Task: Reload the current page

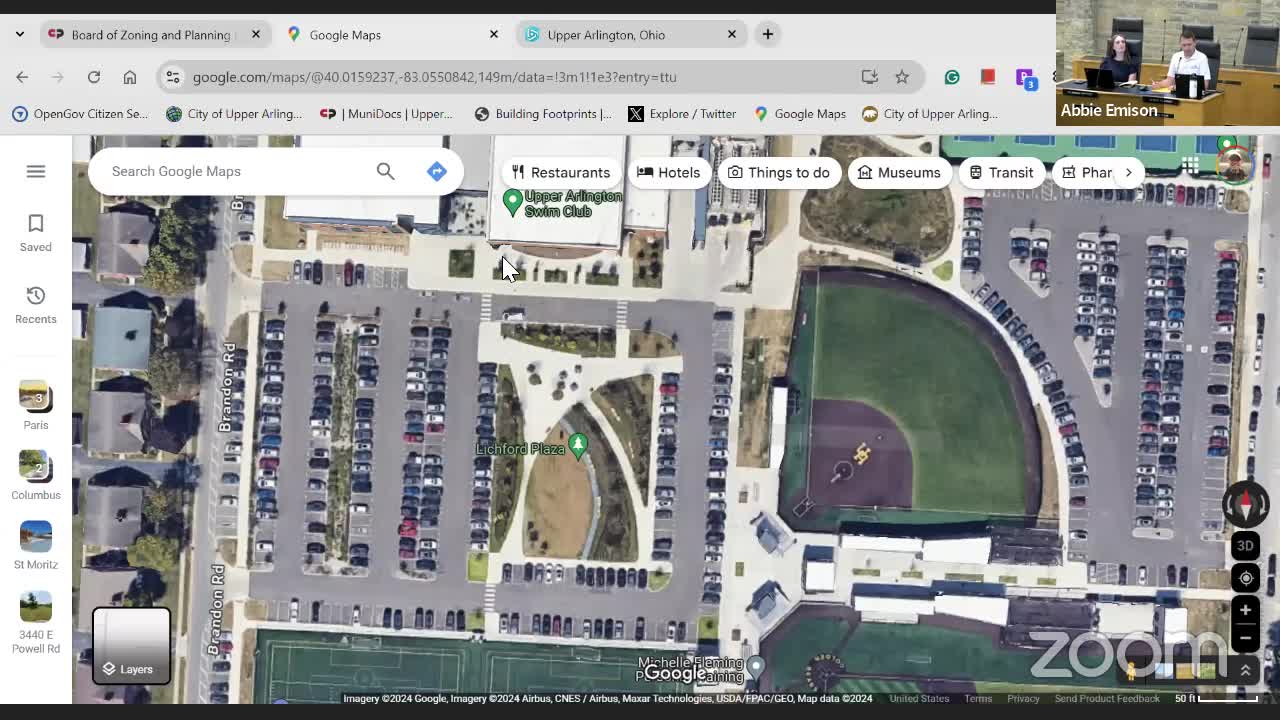Action: click(94, 77)
